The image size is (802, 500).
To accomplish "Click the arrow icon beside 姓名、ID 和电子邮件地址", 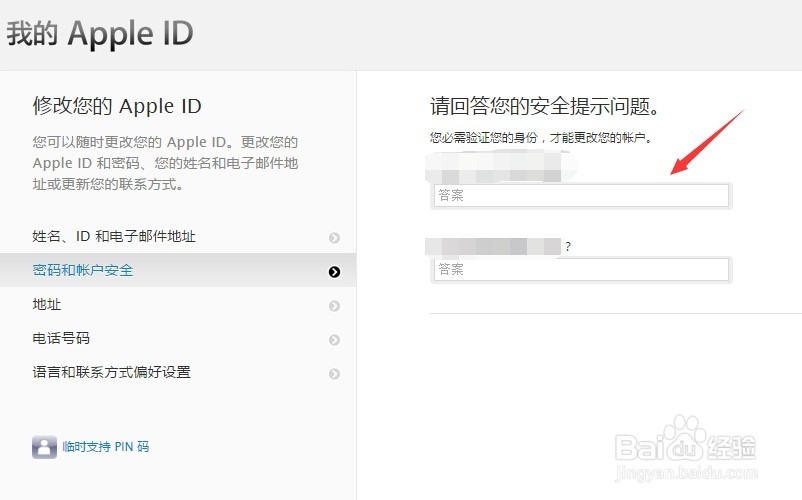I will tap(335, 238).
